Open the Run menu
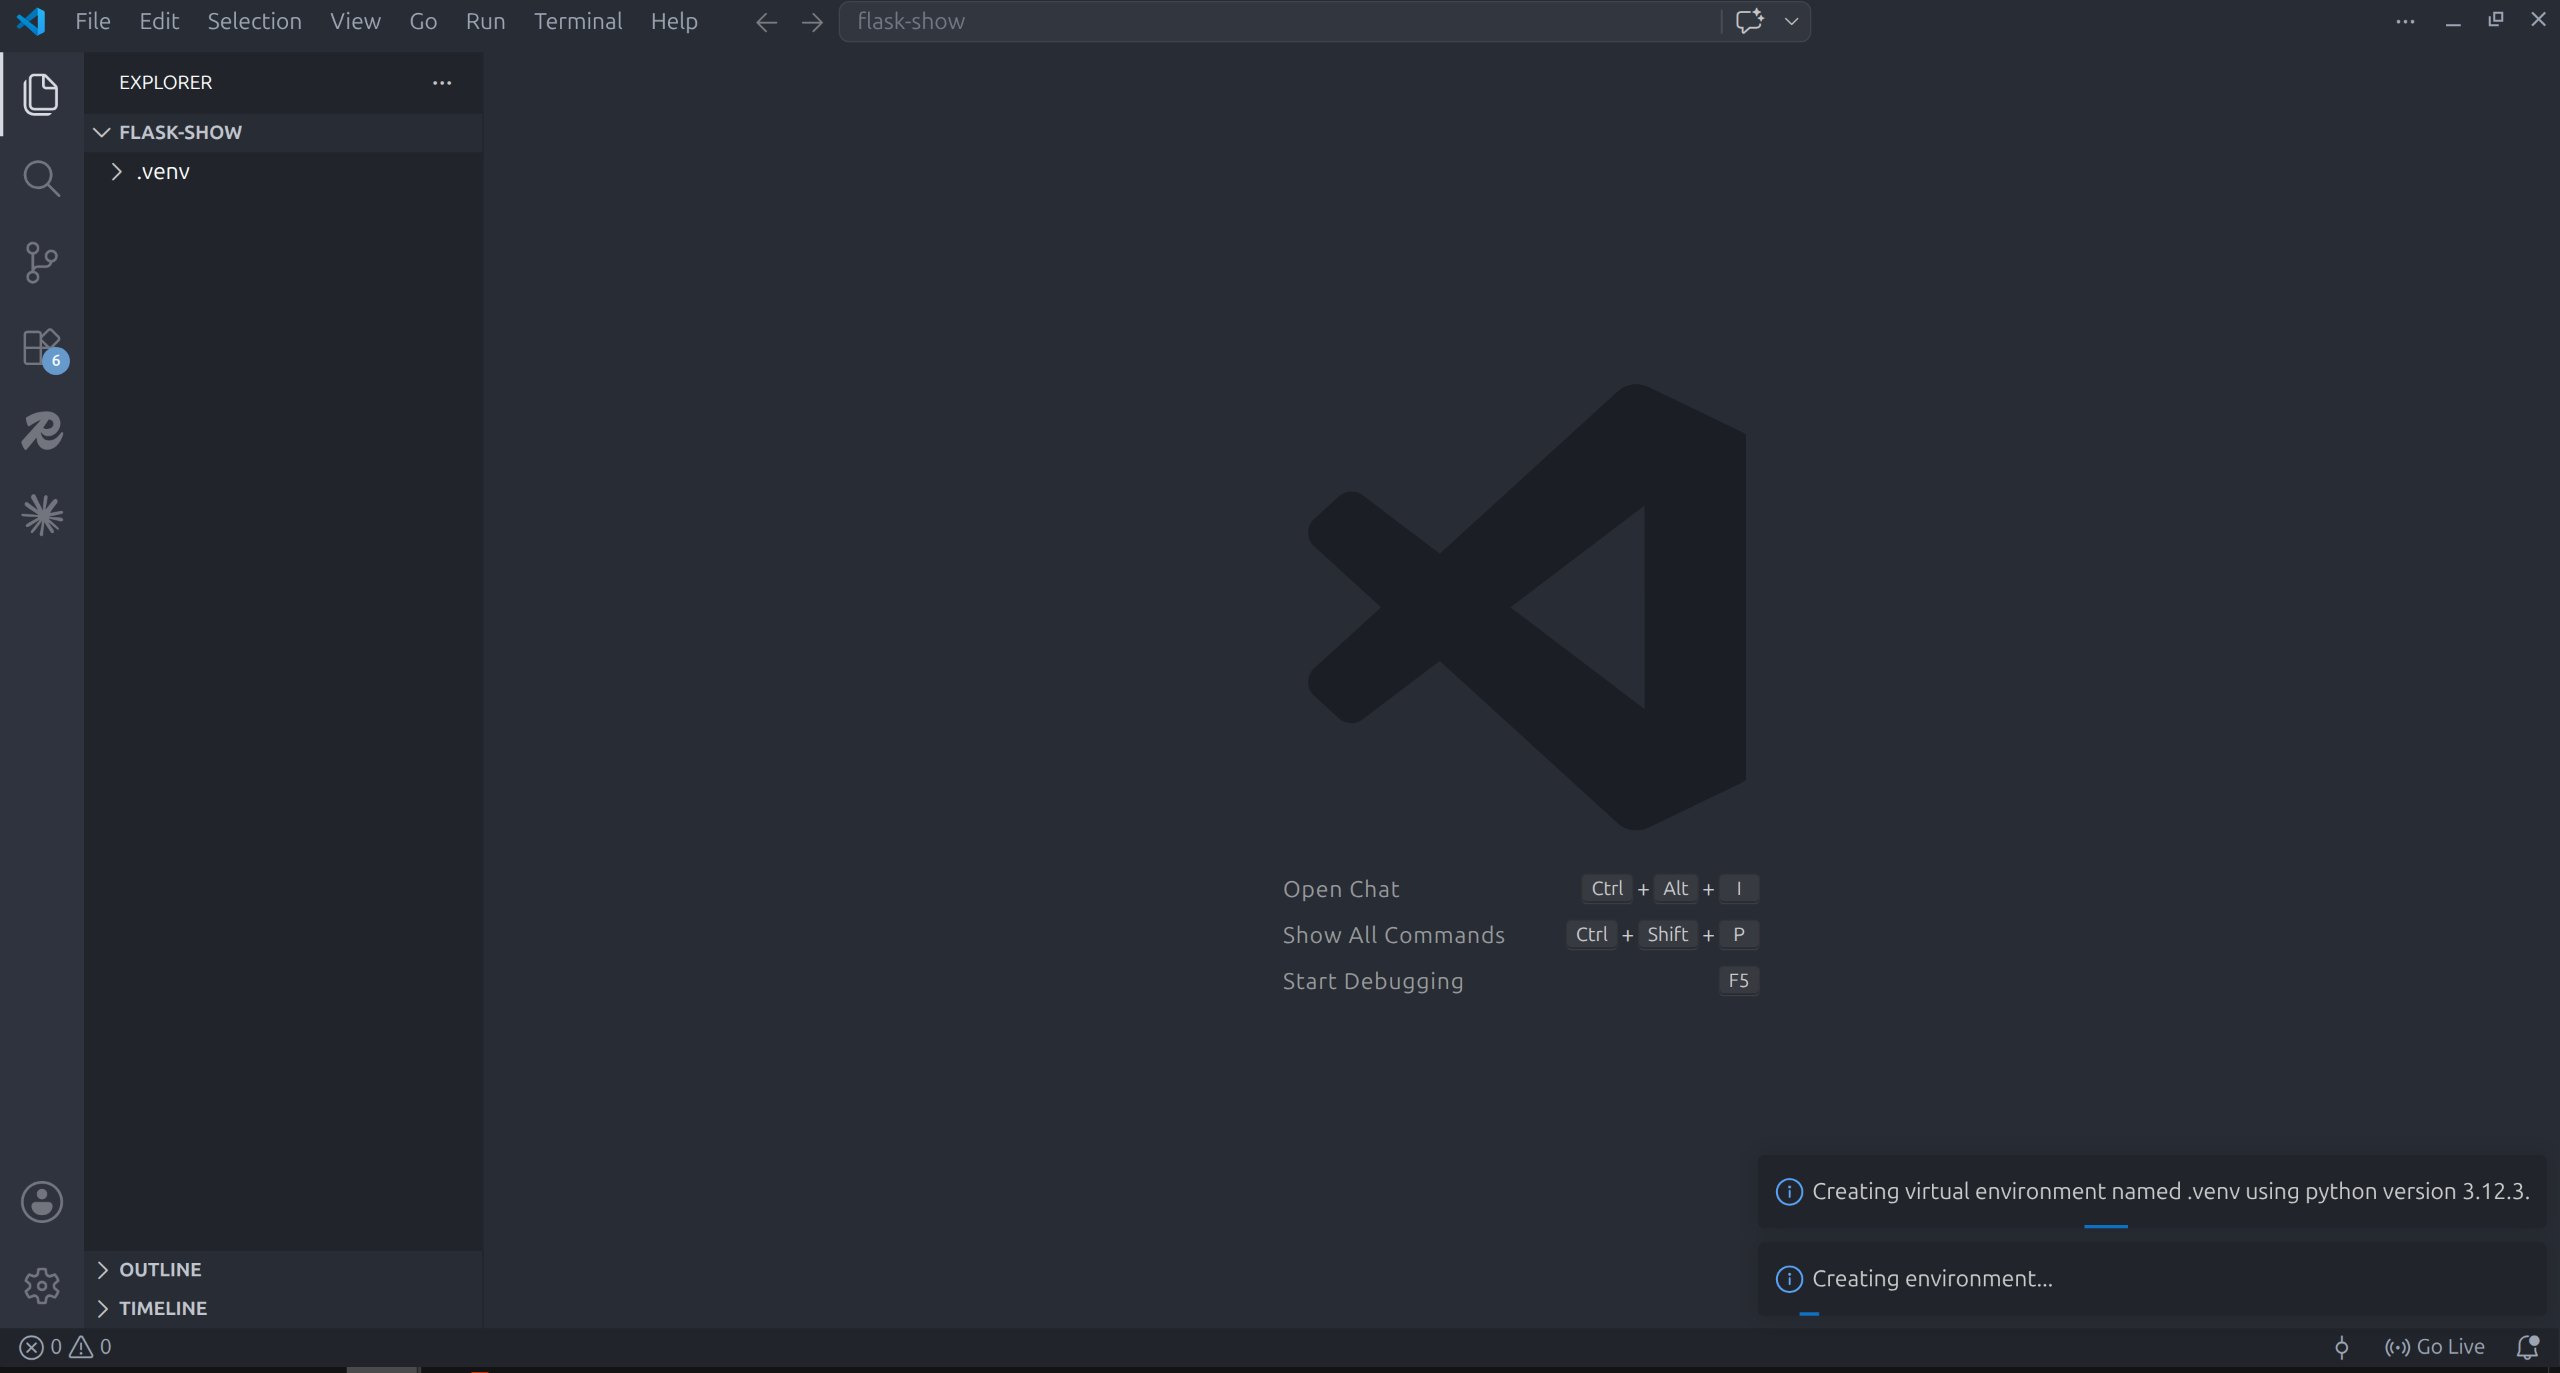Image resolution: width=2560 pixels, height=1373 pixels. (x=485, y=21)
